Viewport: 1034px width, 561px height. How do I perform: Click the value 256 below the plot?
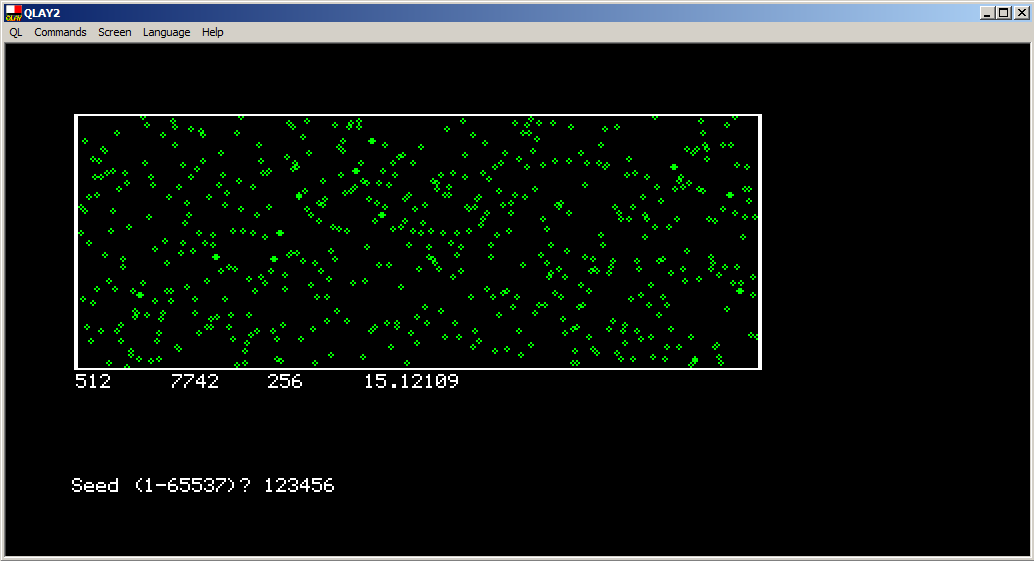click(285, 381)
